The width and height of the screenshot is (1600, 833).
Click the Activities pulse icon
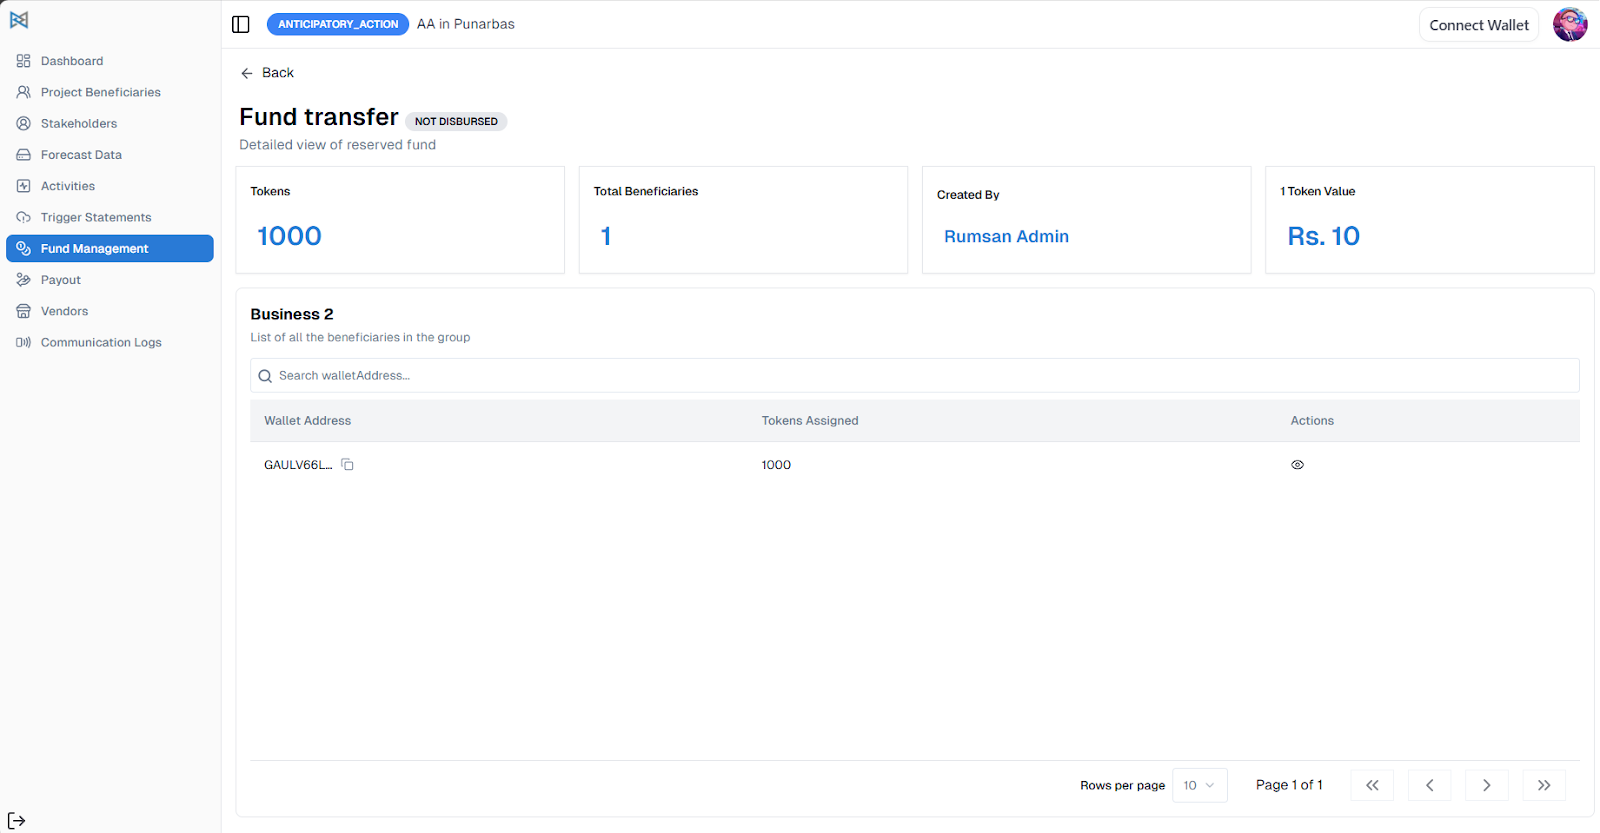coord(23,186)
